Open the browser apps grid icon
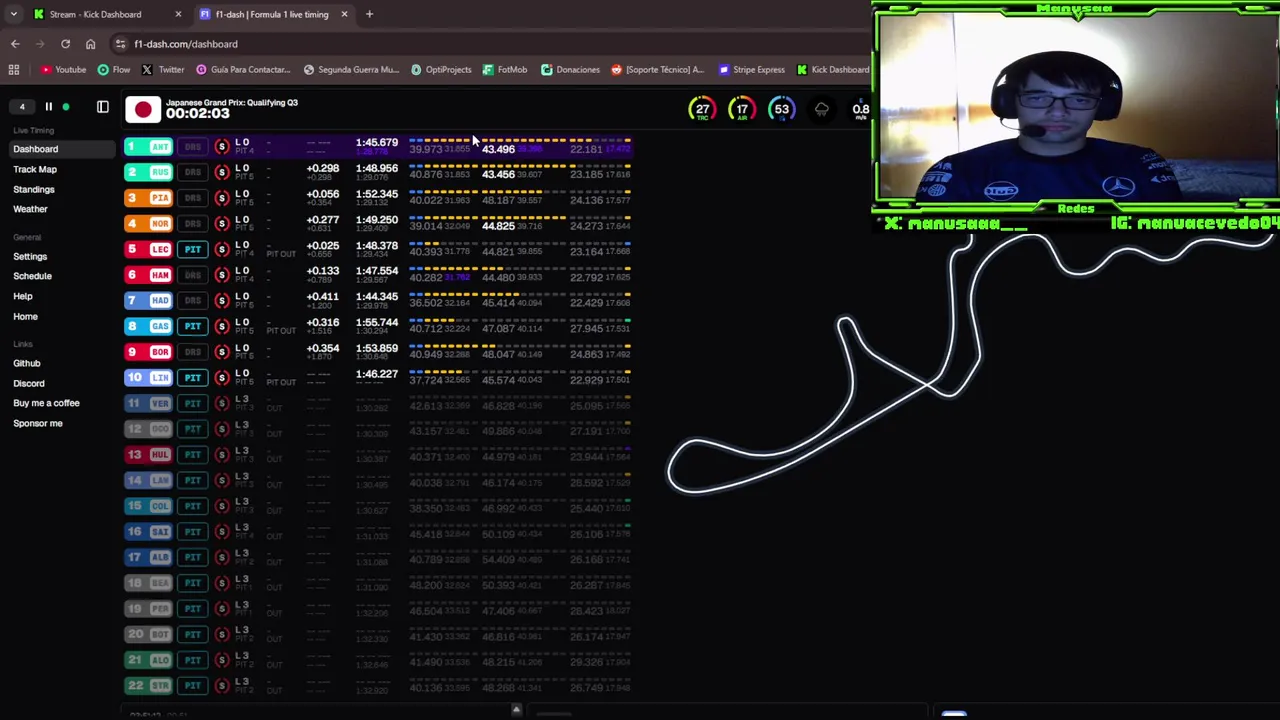 [14, 70]
